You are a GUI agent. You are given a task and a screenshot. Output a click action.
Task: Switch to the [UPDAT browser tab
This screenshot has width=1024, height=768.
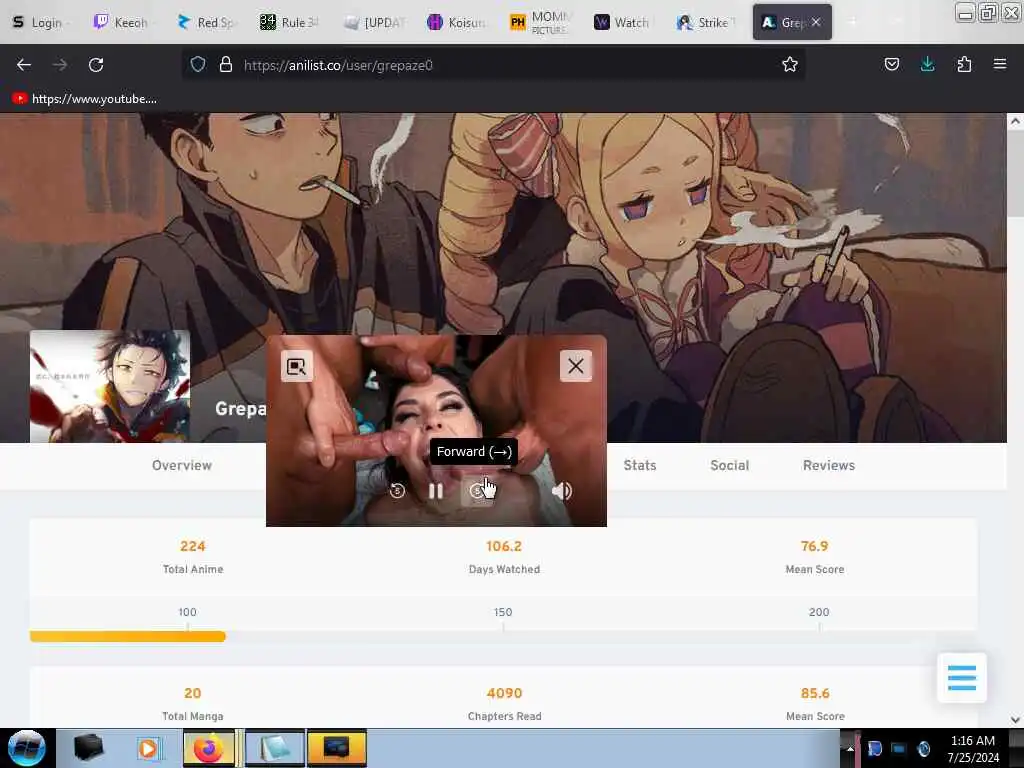(375, 22)
